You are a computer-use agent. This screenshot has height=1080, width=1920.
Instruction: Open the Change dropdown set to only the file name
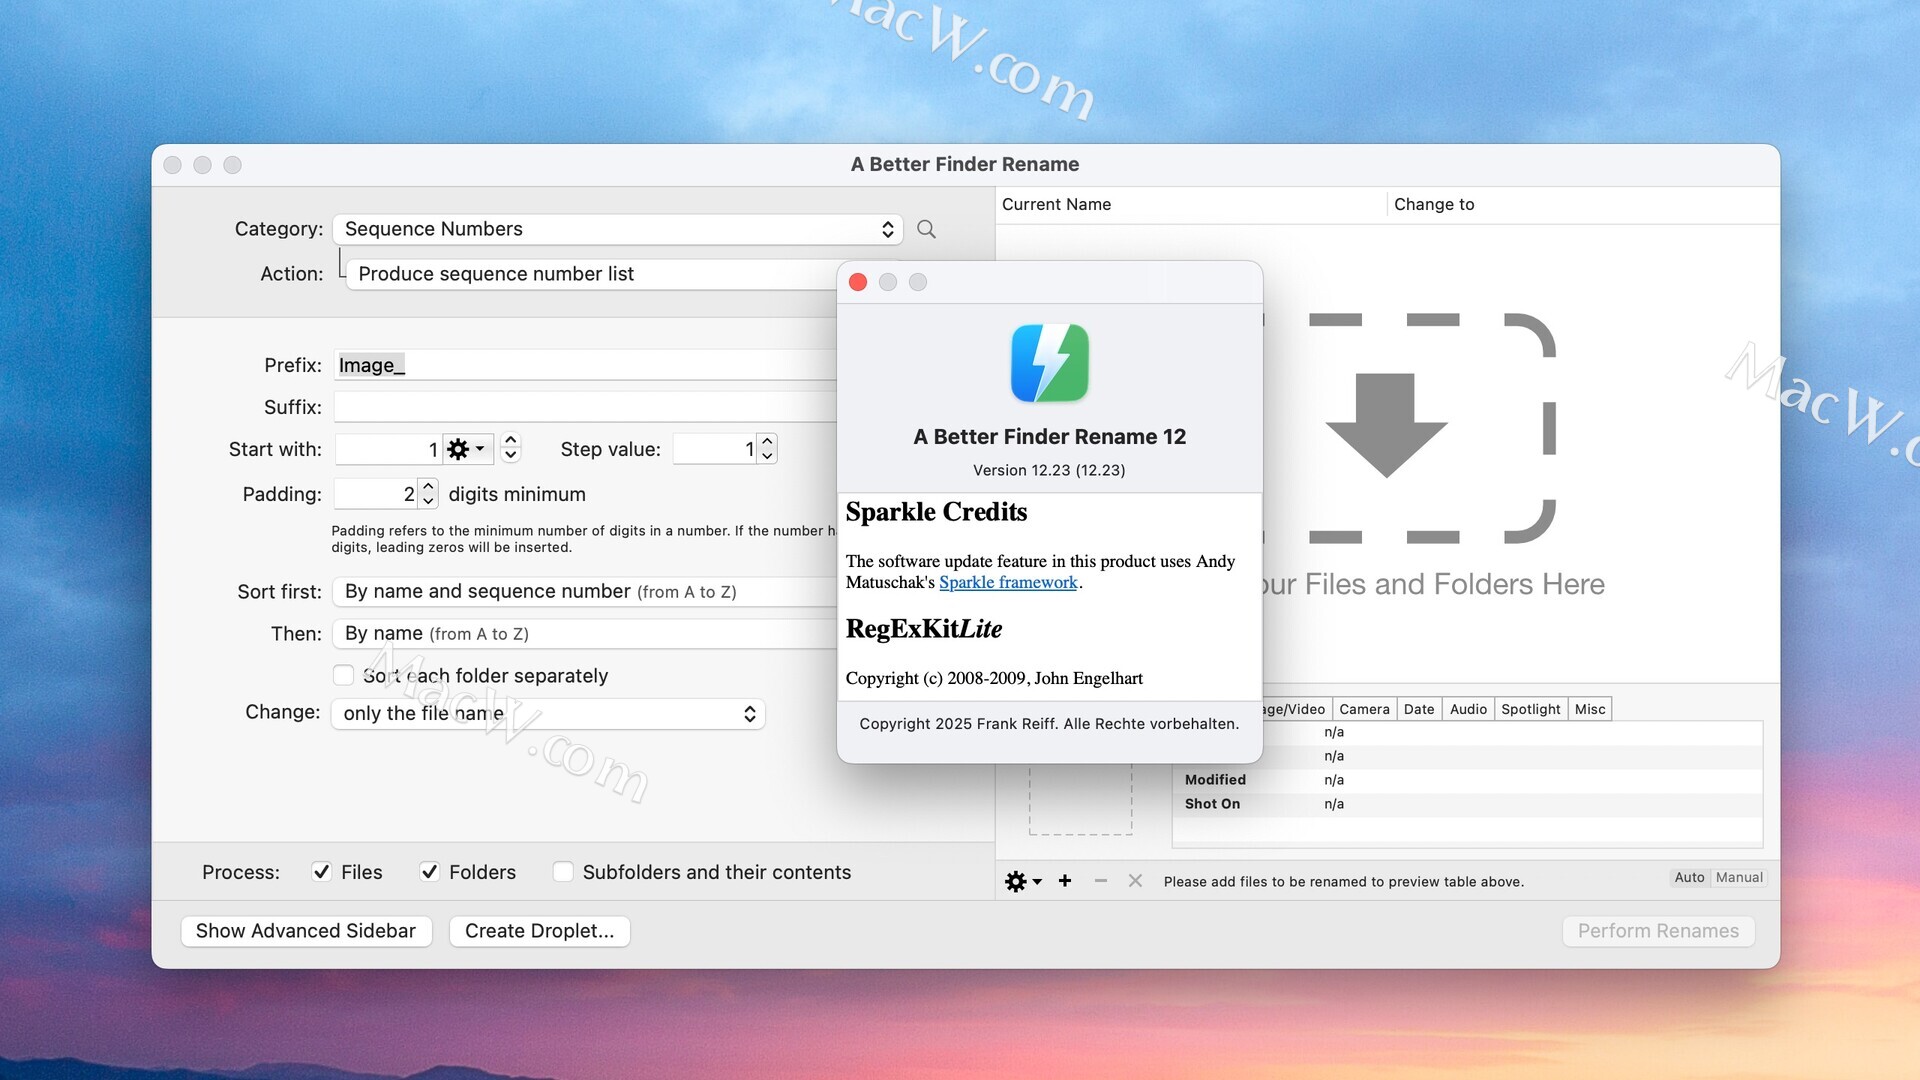(548, 713)
